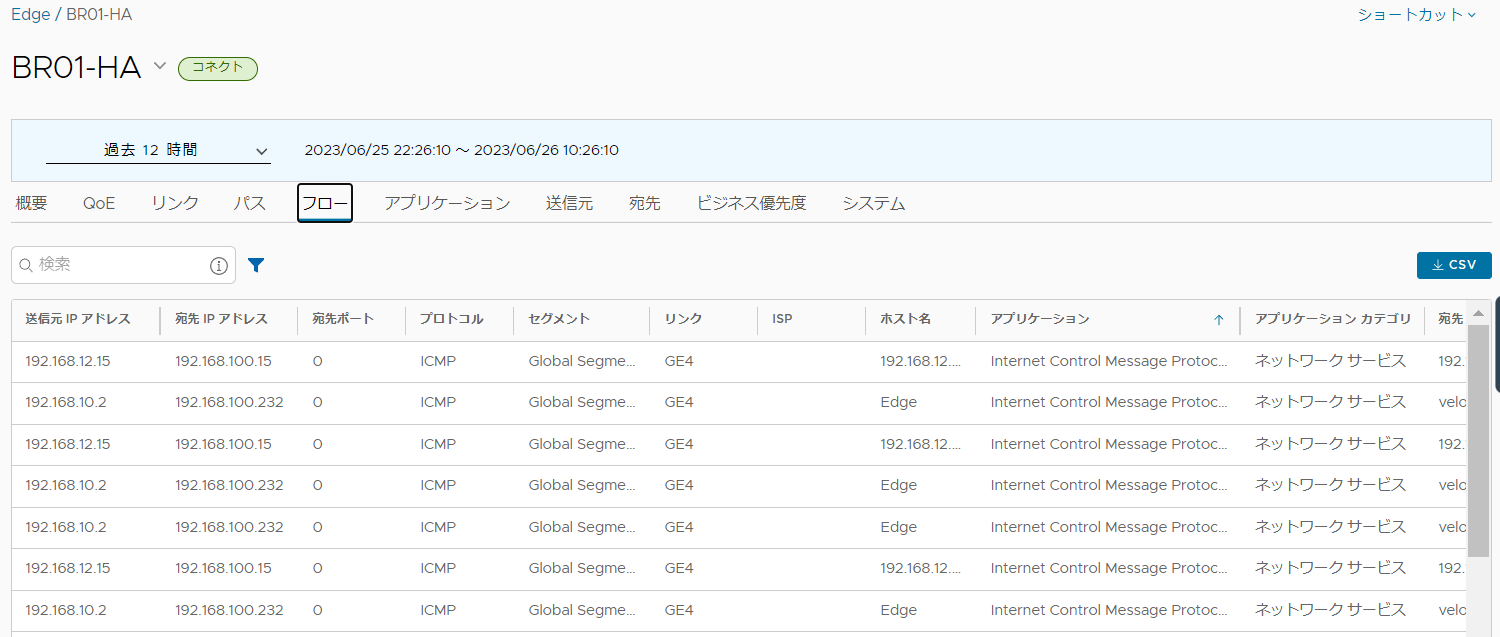The height and width of the screenshot is (637, 1500).
Task: Click ネットワーク サービス category in first row
Action: 1330,361
